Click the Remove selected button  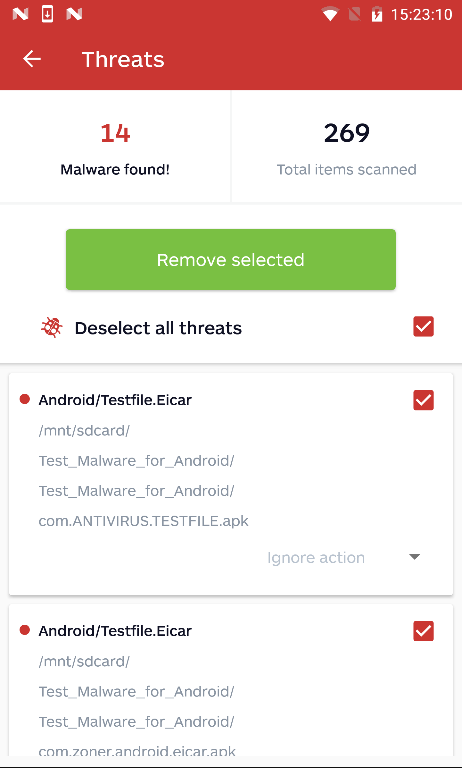pos(231,260)
